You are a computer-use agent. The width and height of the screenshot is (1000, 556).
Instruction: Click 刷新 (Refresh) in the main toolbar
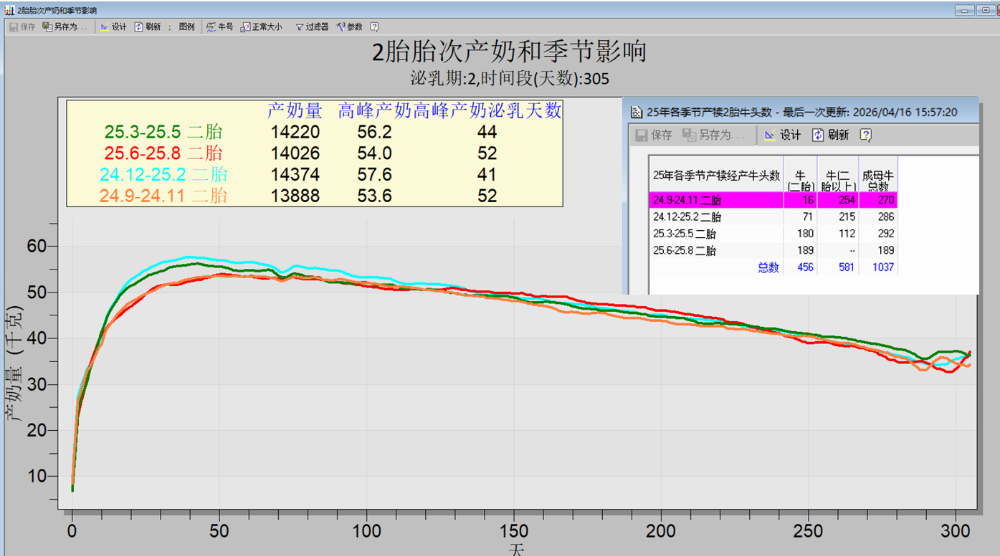pos(147,27)
